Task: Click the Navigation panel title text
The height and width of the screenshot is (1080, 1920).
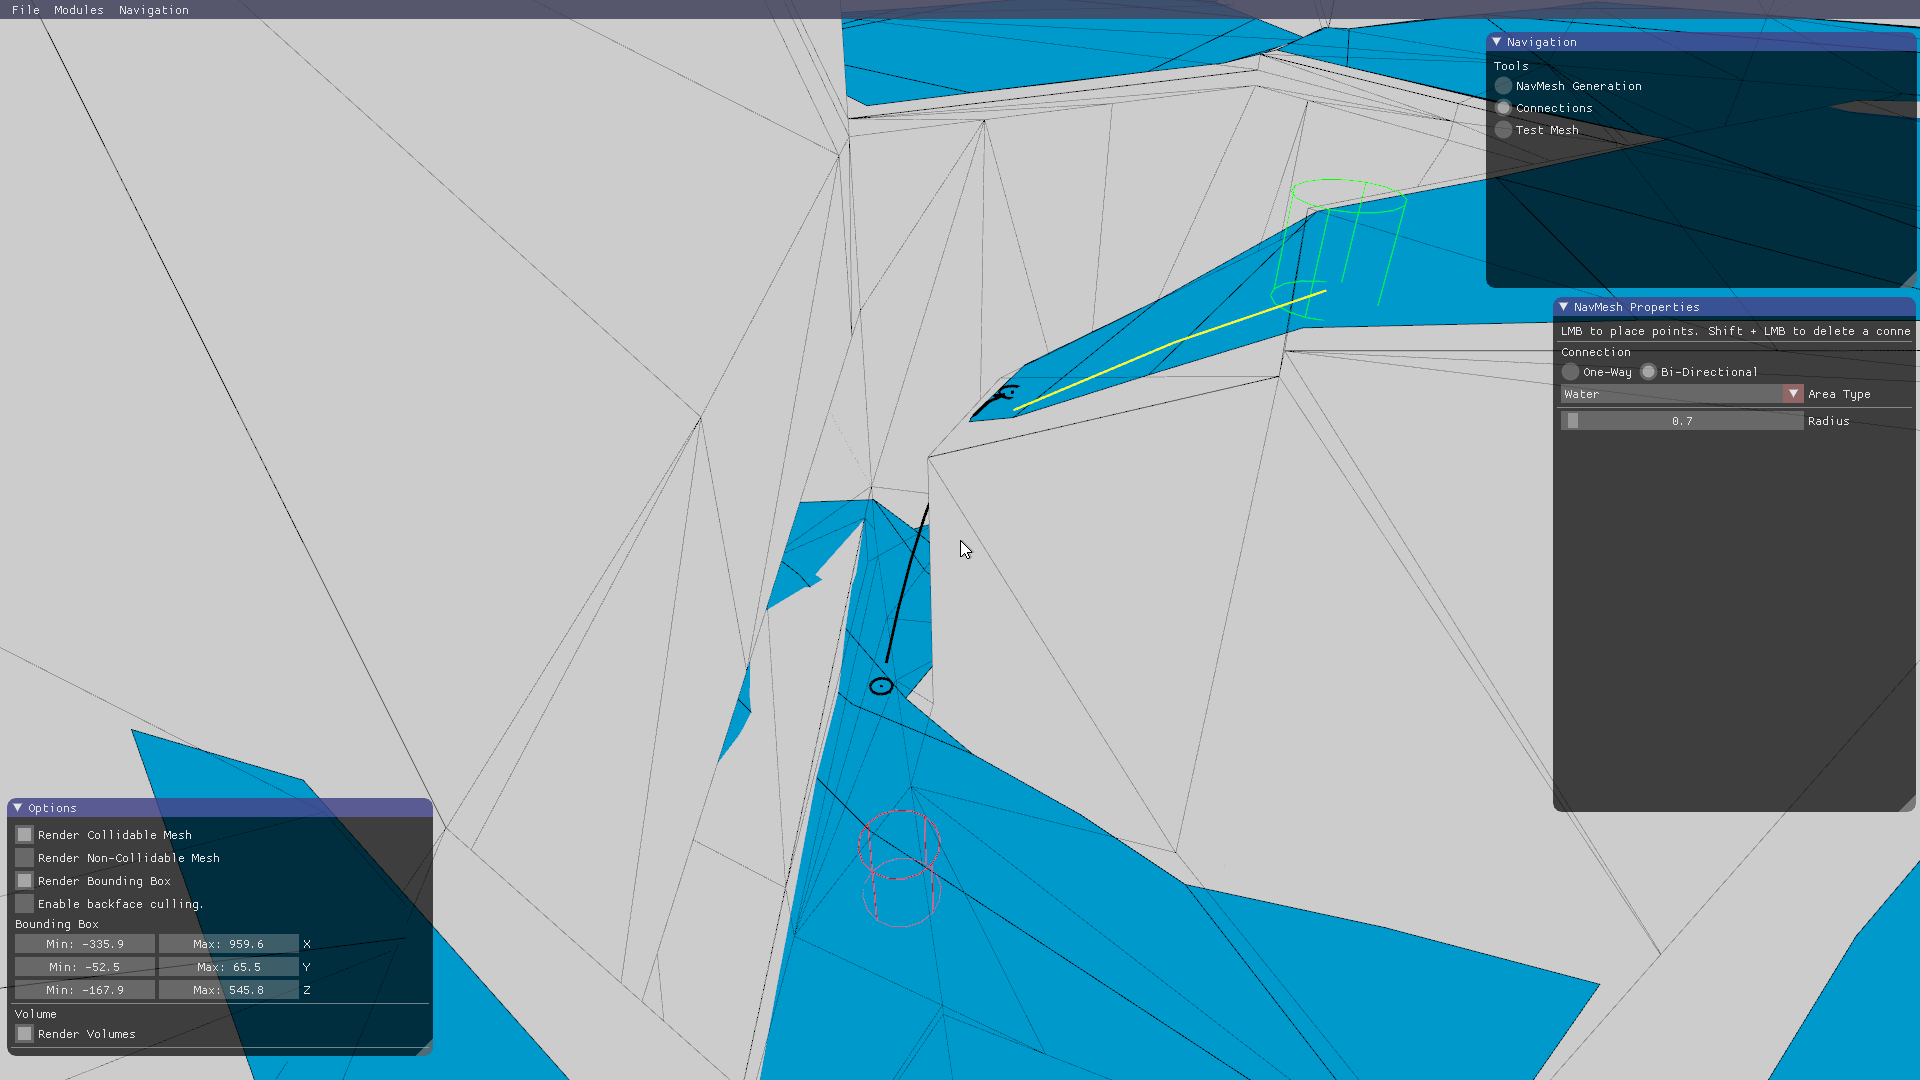Action: point(1541,42)
